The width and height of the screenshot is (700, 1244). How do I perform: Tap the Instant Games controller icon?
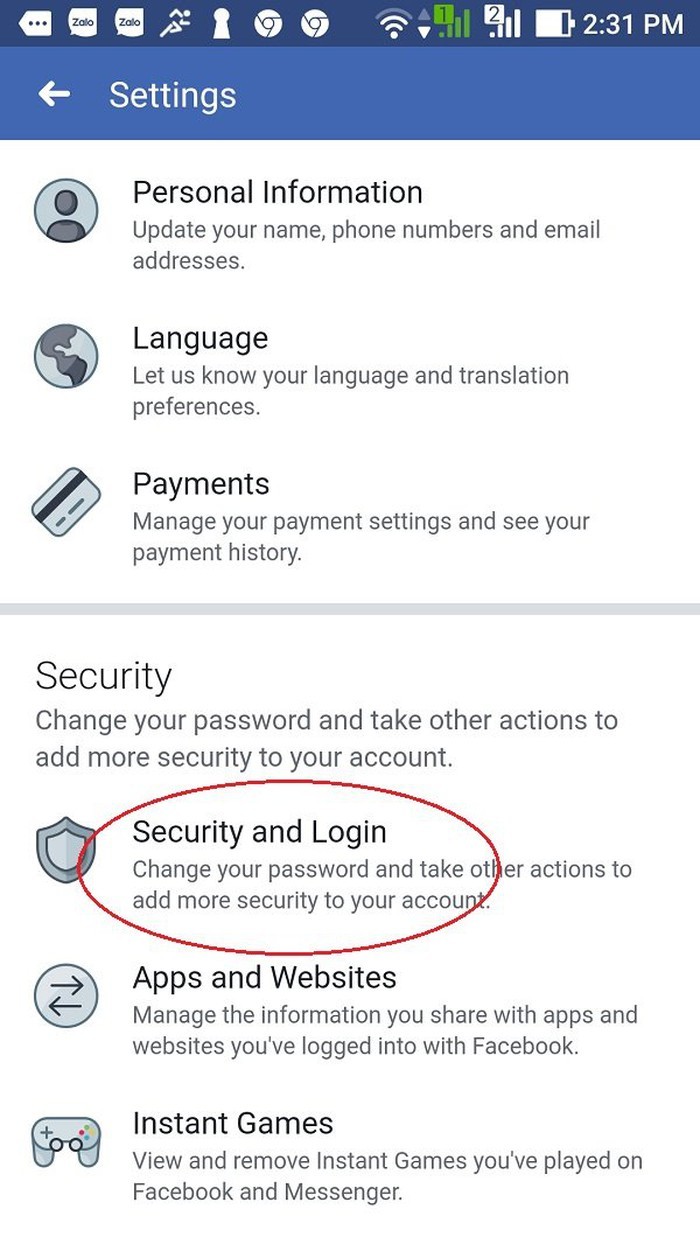click(x=66, y=1142)
